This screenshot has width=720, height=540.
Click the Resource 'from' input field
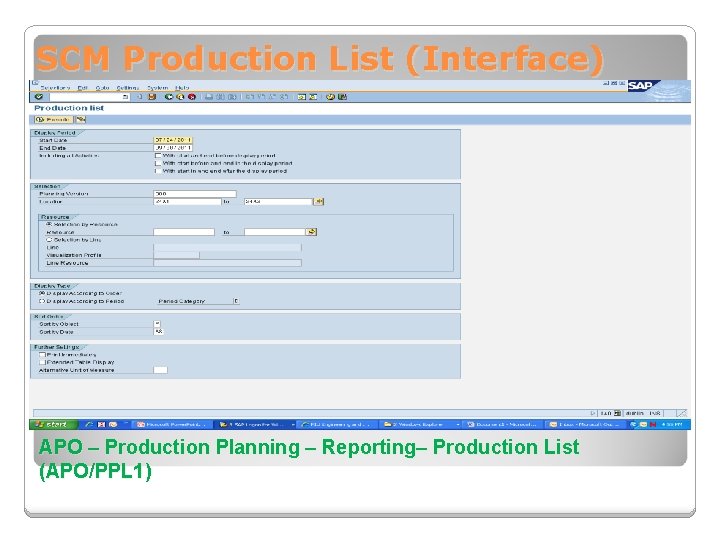[184, 232]
